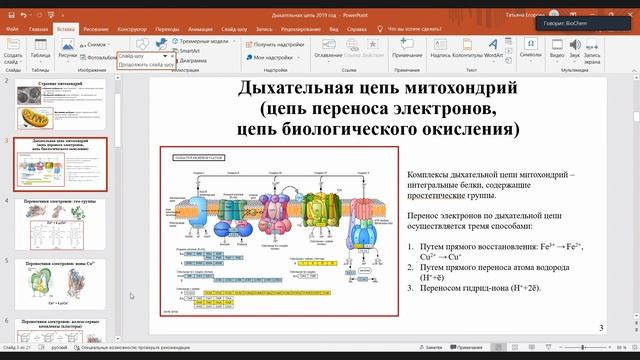This screenshot has height=360, width=640.
Task: Switch to the Главная tab
Action: [x=38, y=29]
